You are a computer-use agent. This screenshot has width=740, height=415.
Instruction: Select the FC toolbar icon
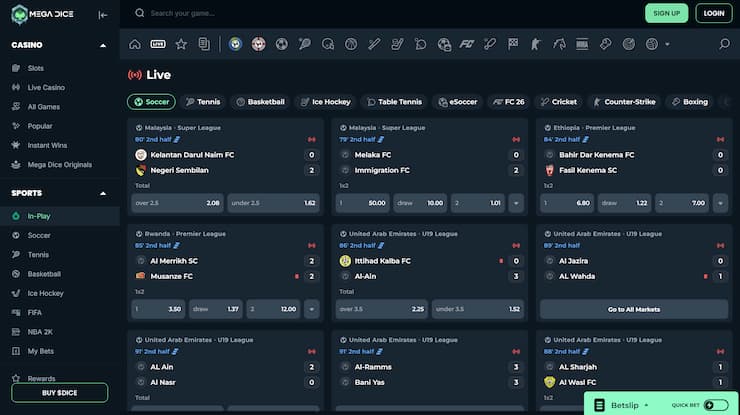pyautogui.click(x=467, y=44)
